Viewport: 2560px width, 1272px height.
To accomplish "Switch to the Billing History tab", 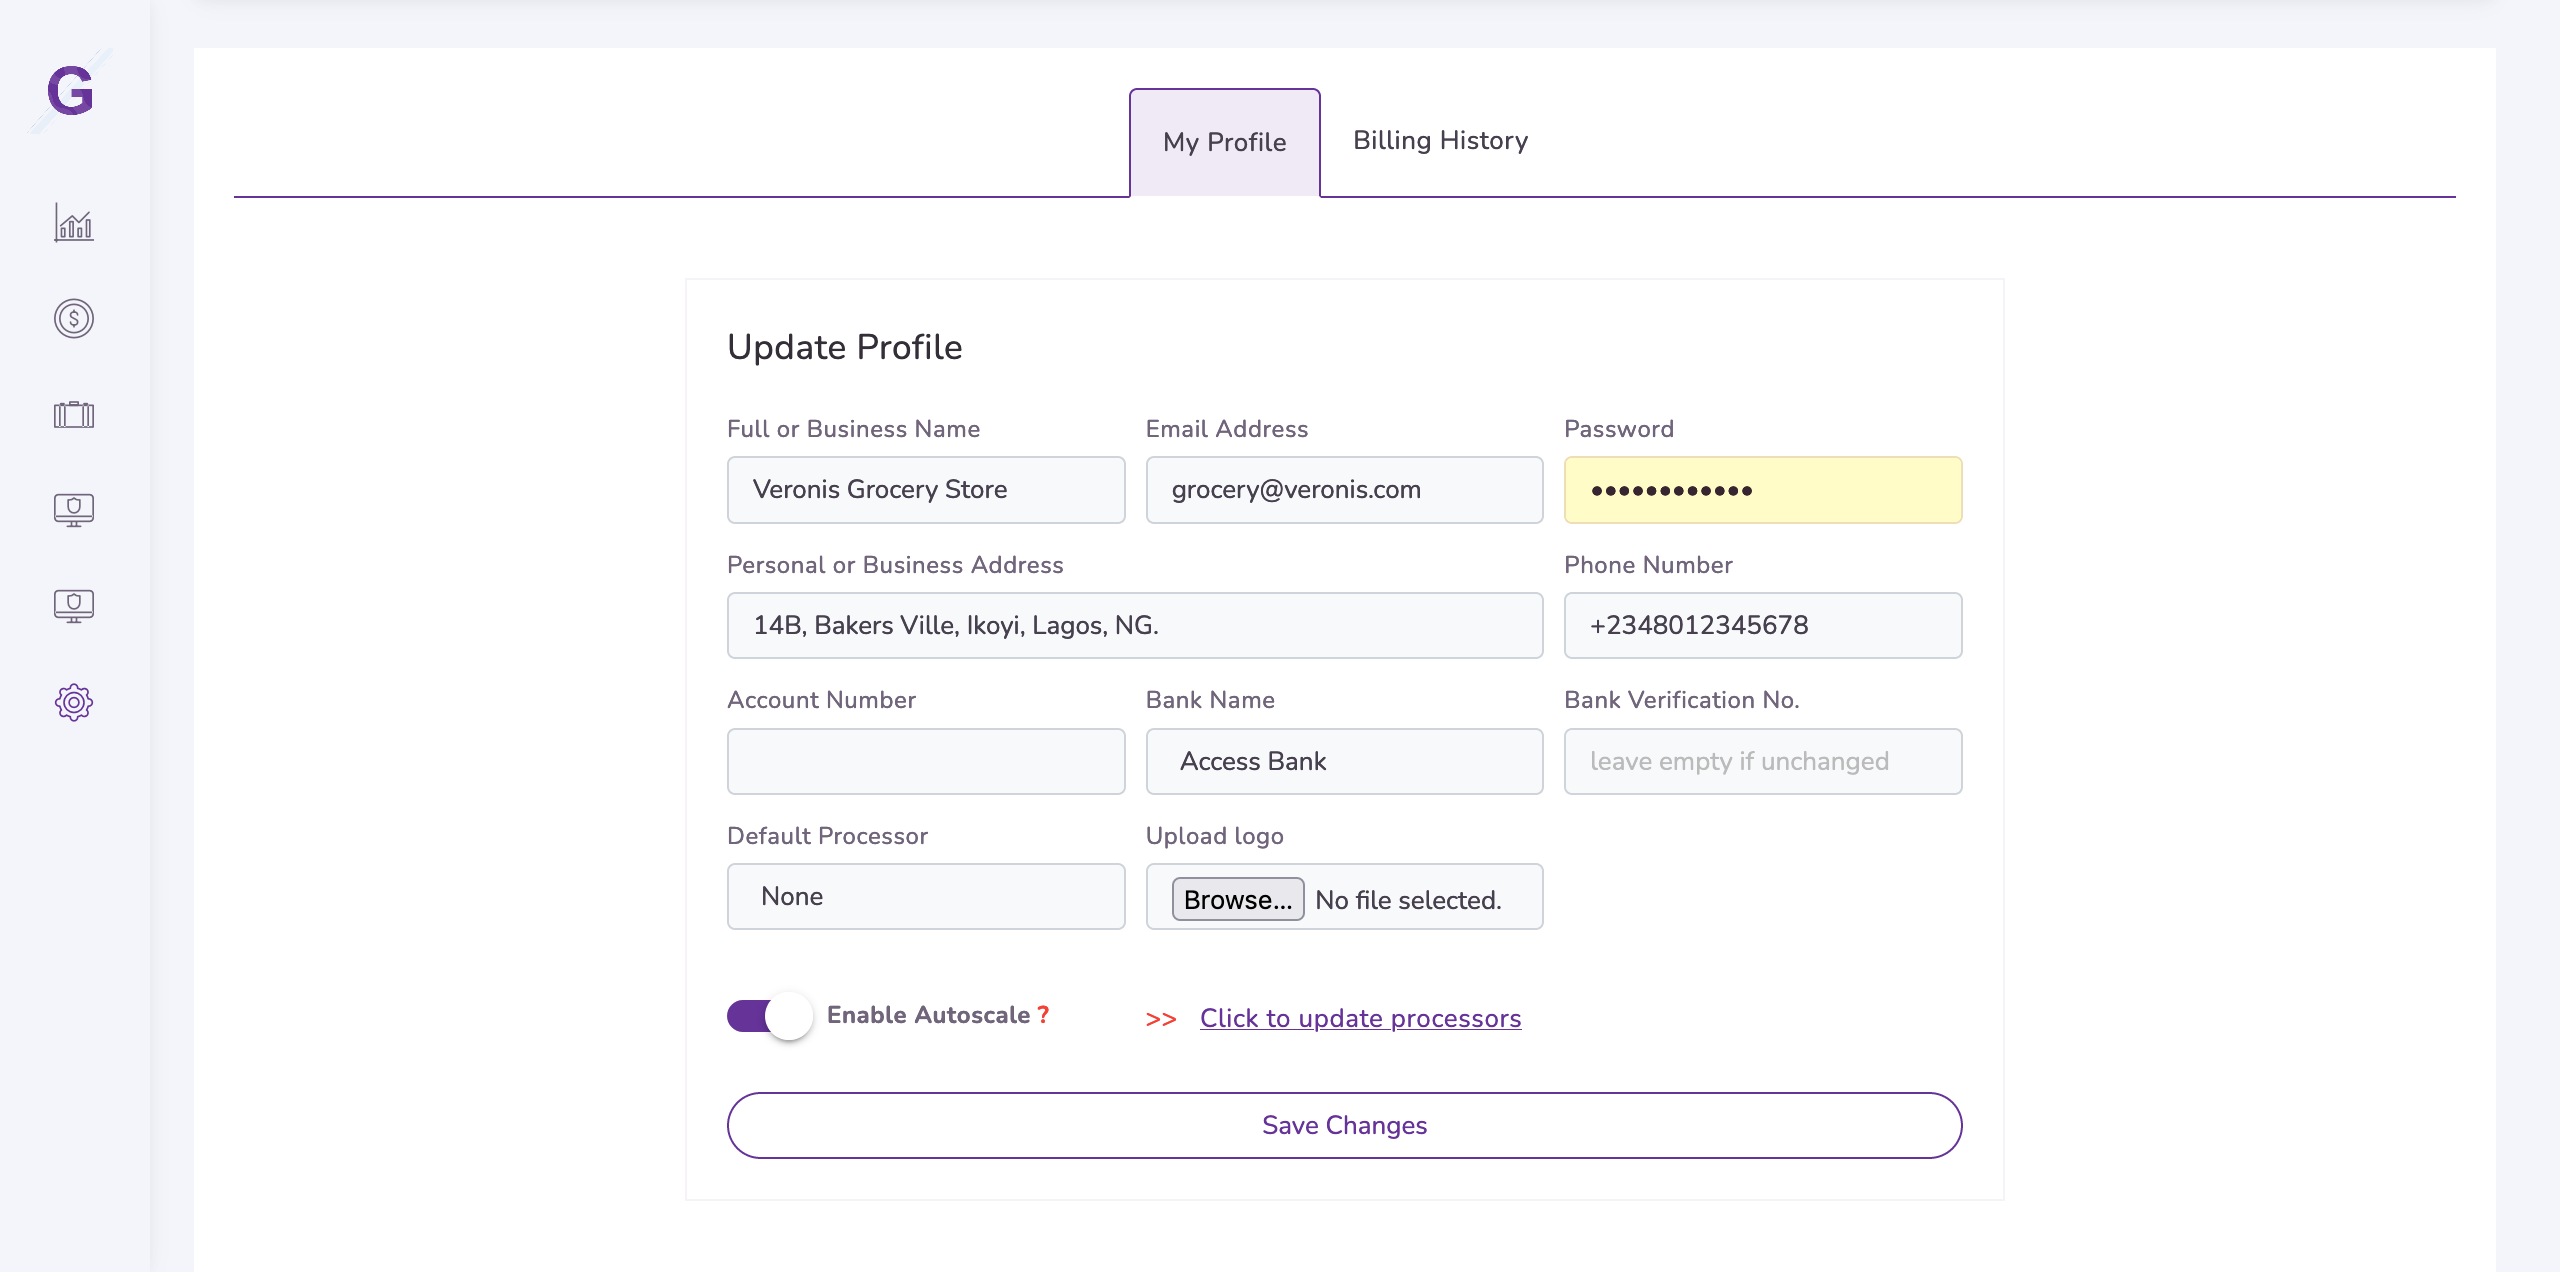I will point(1440,141).
